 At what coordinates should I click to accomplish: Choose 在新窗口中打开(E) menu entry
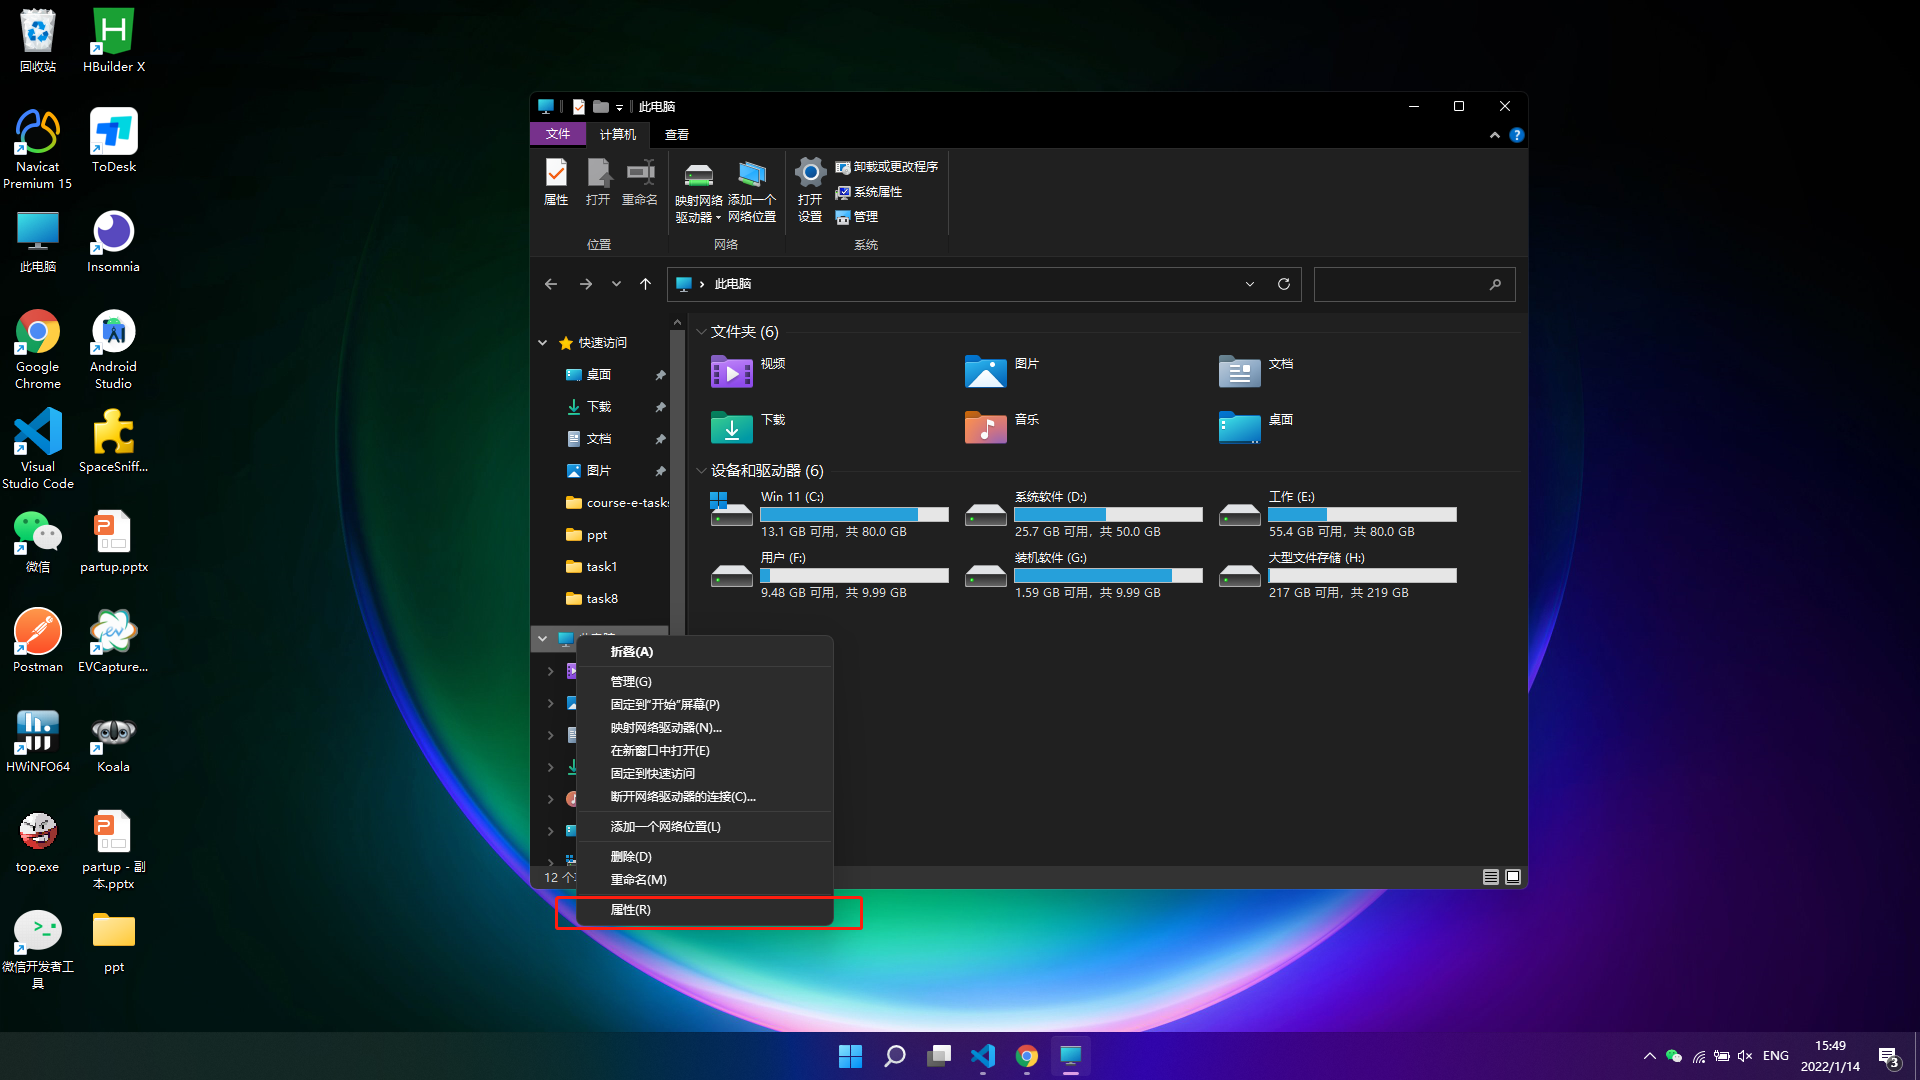click(705, 751)
